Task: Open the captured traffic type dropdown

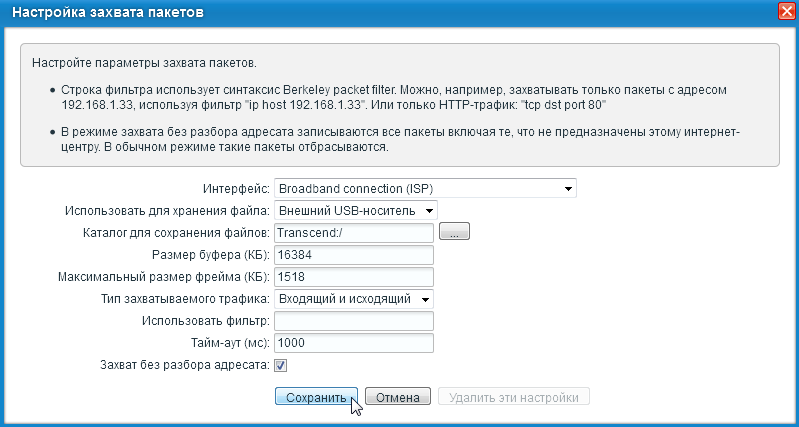Action: pyautogui.click(x=354, y=299)
